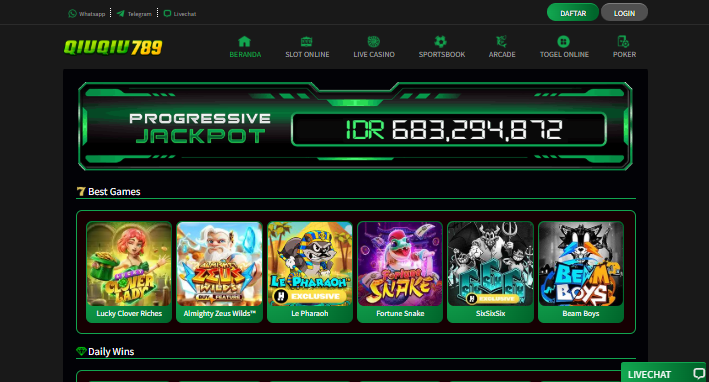Click the Progressive Jackpot banner title
This screenshot has width=709, height=382.
click(x=200, y=128)
